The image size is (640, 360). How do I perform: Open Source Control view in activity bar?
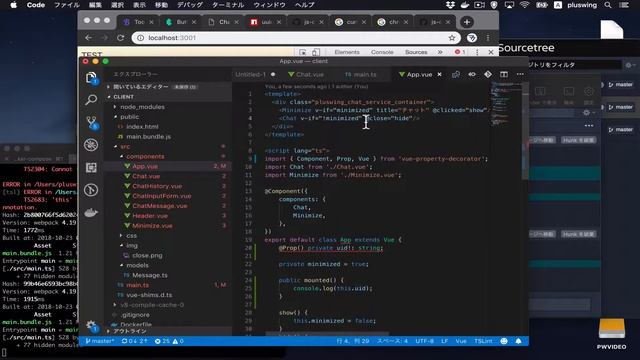91,122
